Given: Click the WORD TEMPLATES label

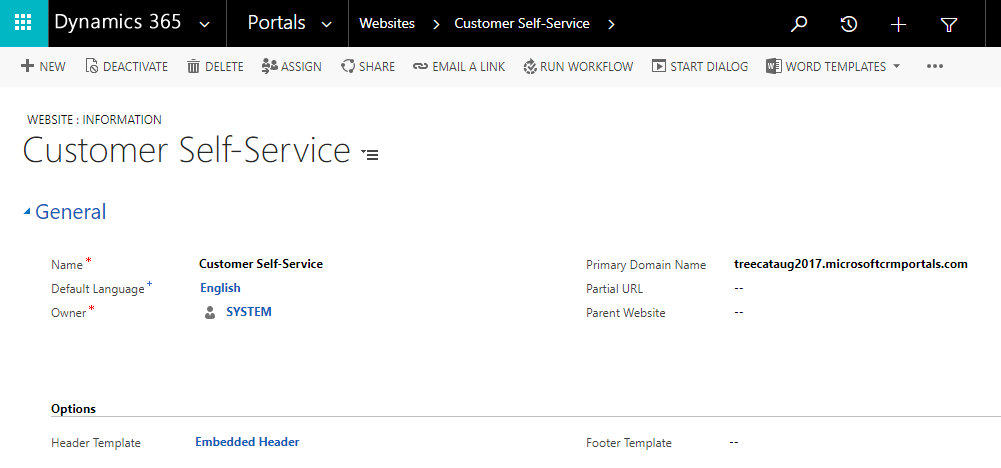Looking at the screenshot, I should tap(836, 66).
